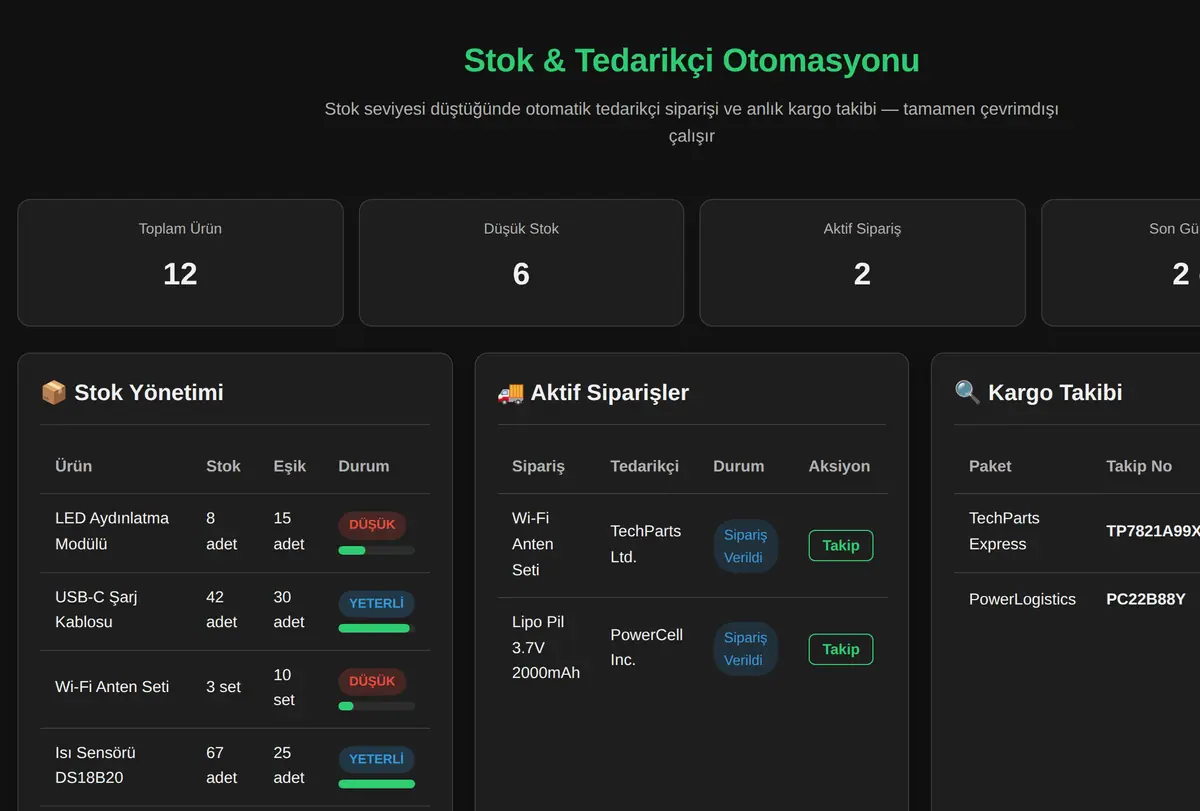Click the 10 set threshold value
The height and width of the screenshot is (811, 1200).
pyautogui.click(x=284, y=687)
